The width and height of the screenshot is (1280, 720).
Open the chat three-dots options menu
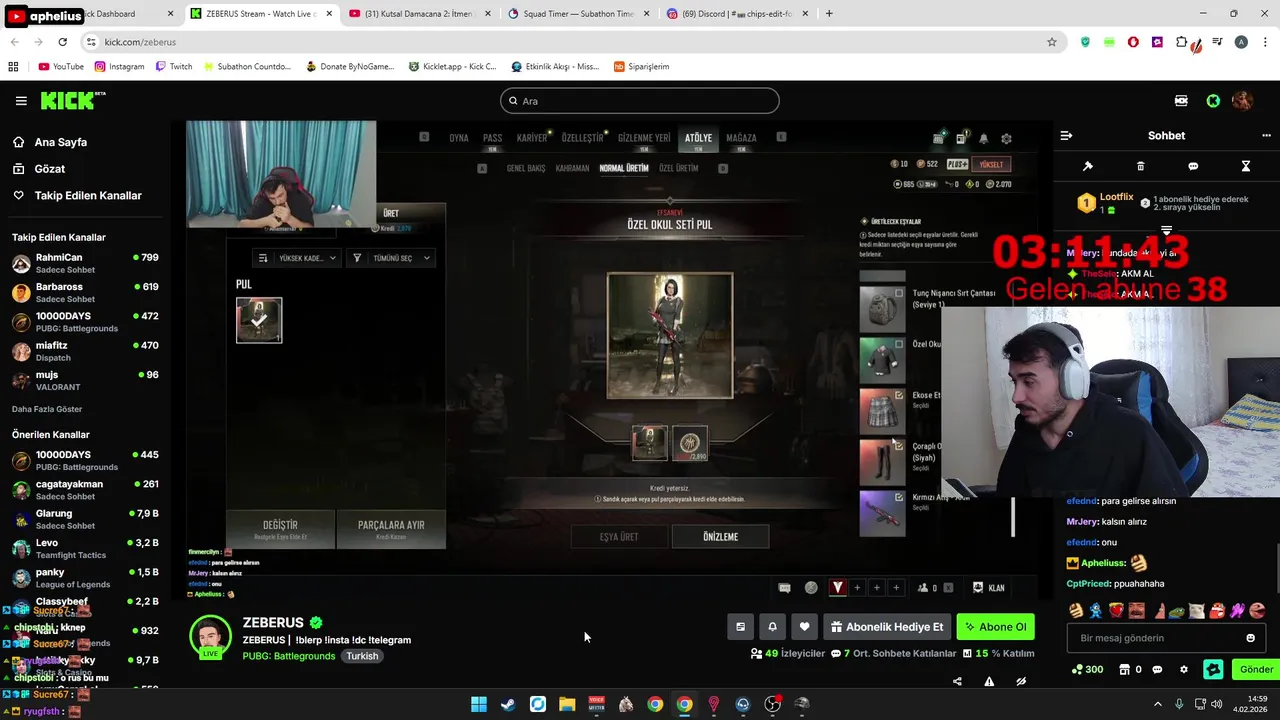(x=1266, y=136)
